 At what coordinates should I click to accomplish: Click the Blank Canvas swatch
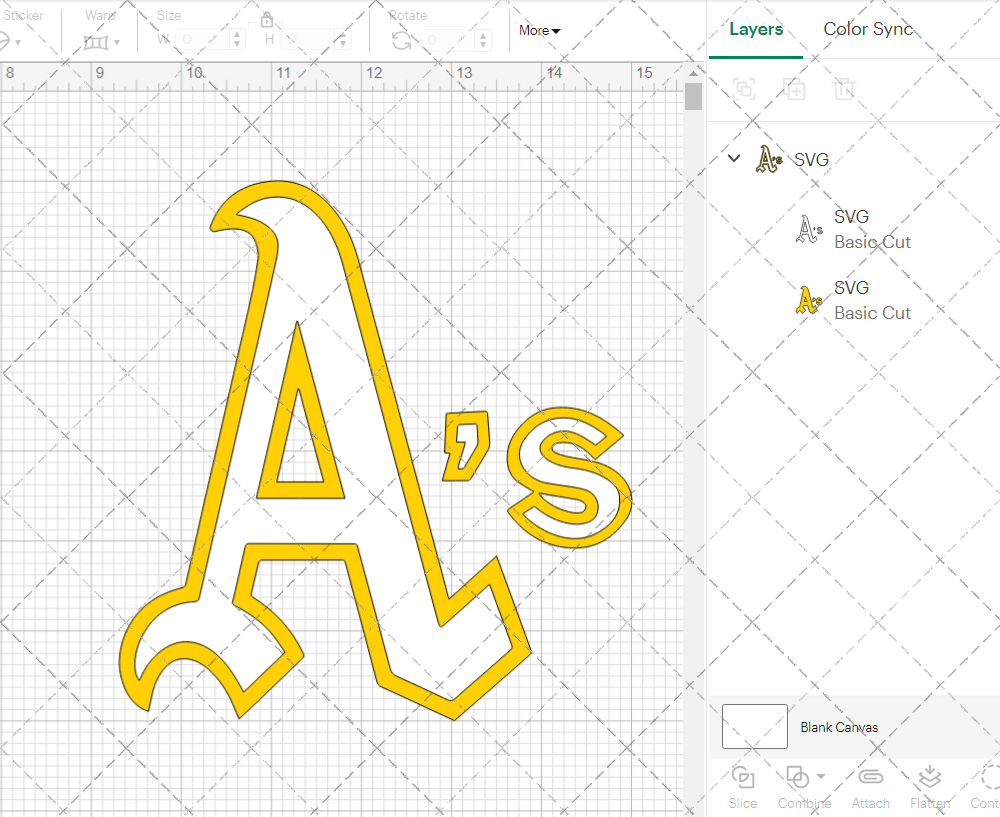(754, 726)
